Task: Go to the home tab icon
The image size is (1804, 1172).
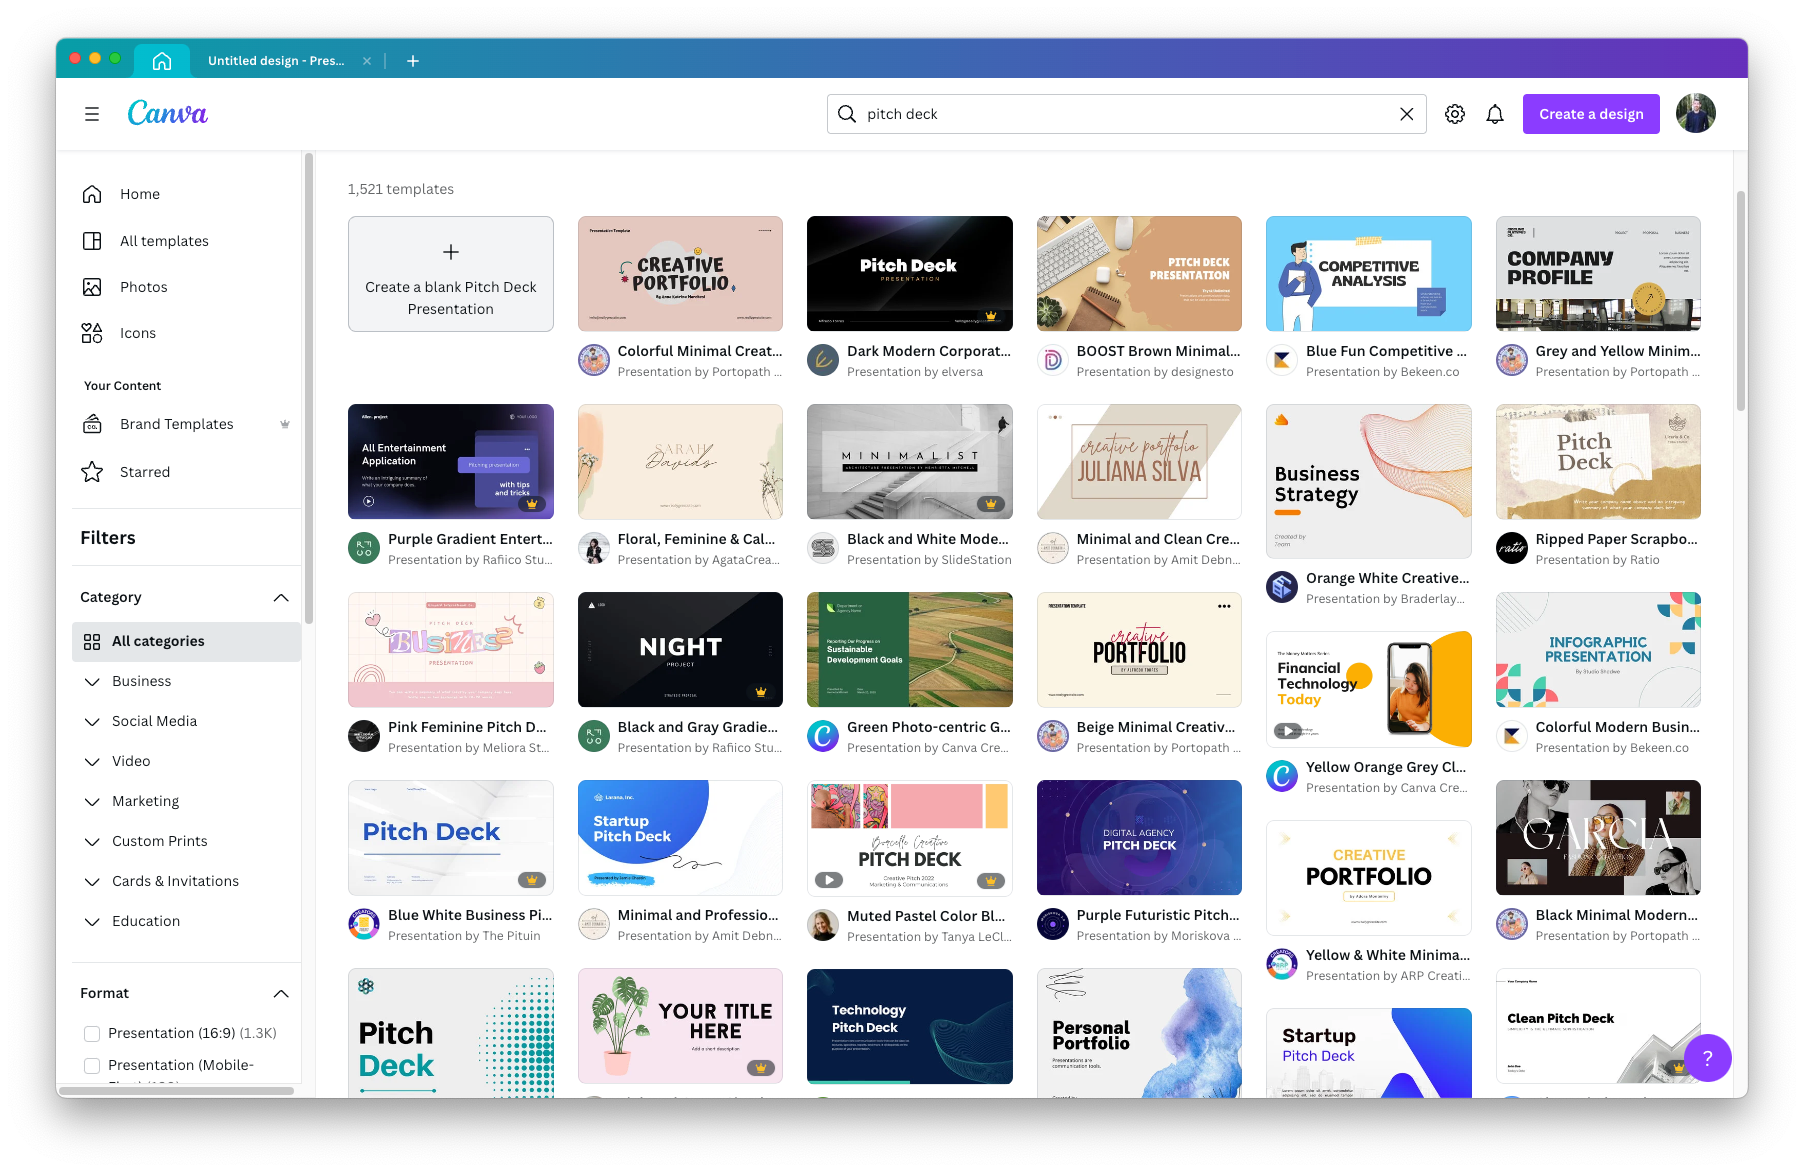Action: coord(162,61)
